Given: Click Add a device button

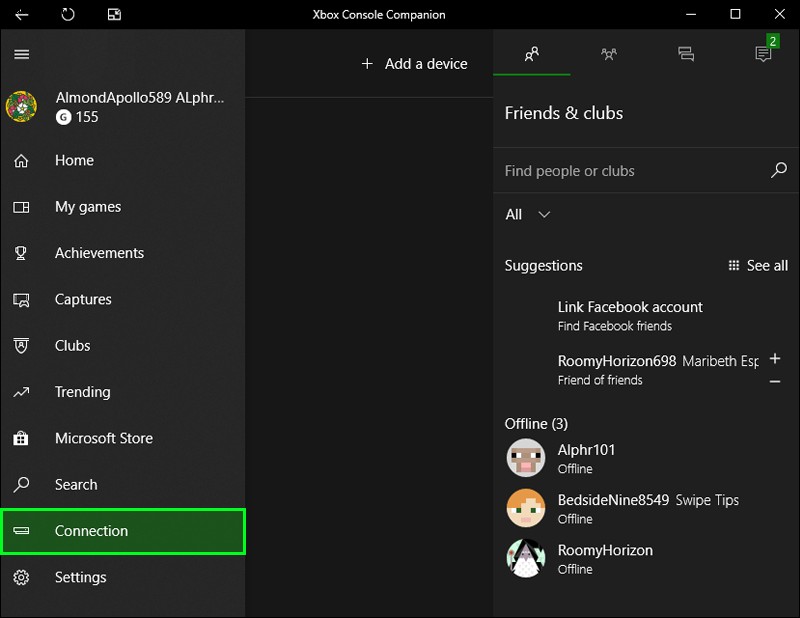Looking at the screenshot, I should (x=414, y=64).
